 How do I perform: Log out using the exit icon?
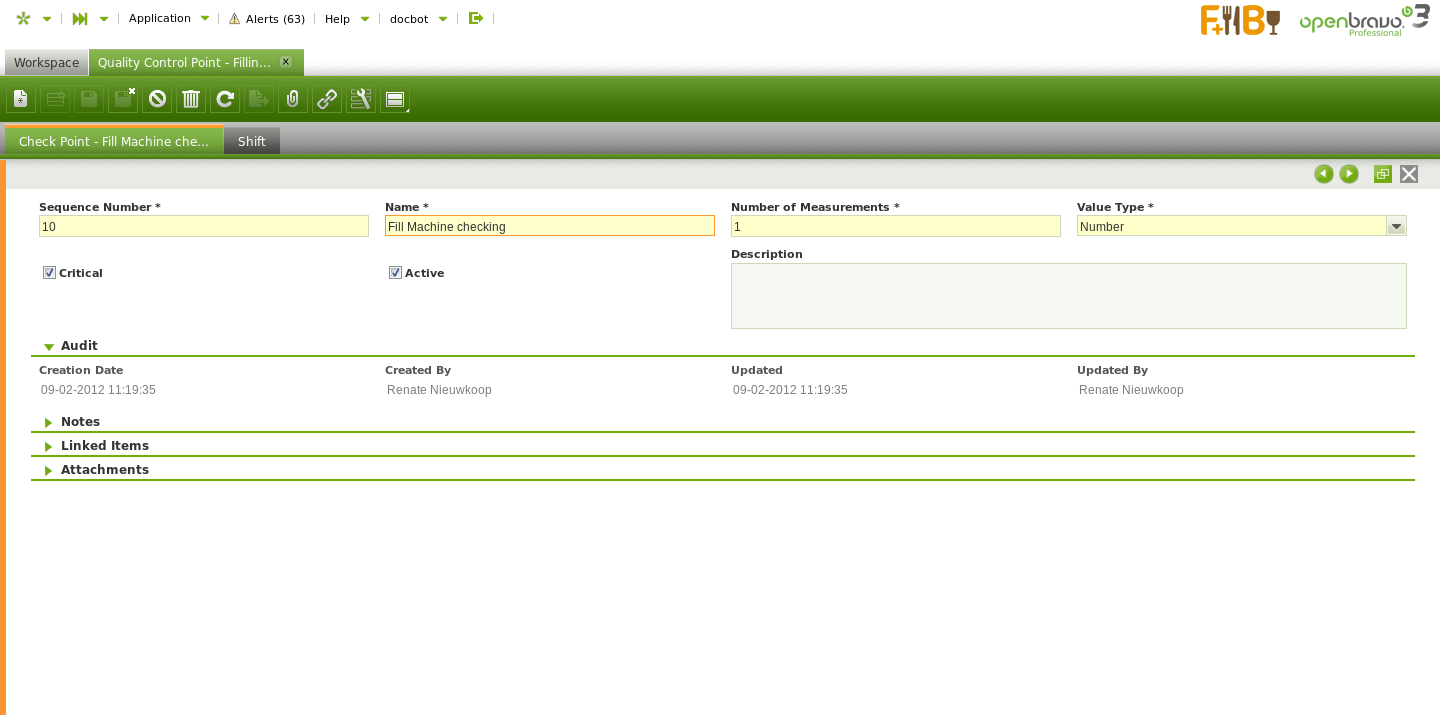tap(476, 18)
